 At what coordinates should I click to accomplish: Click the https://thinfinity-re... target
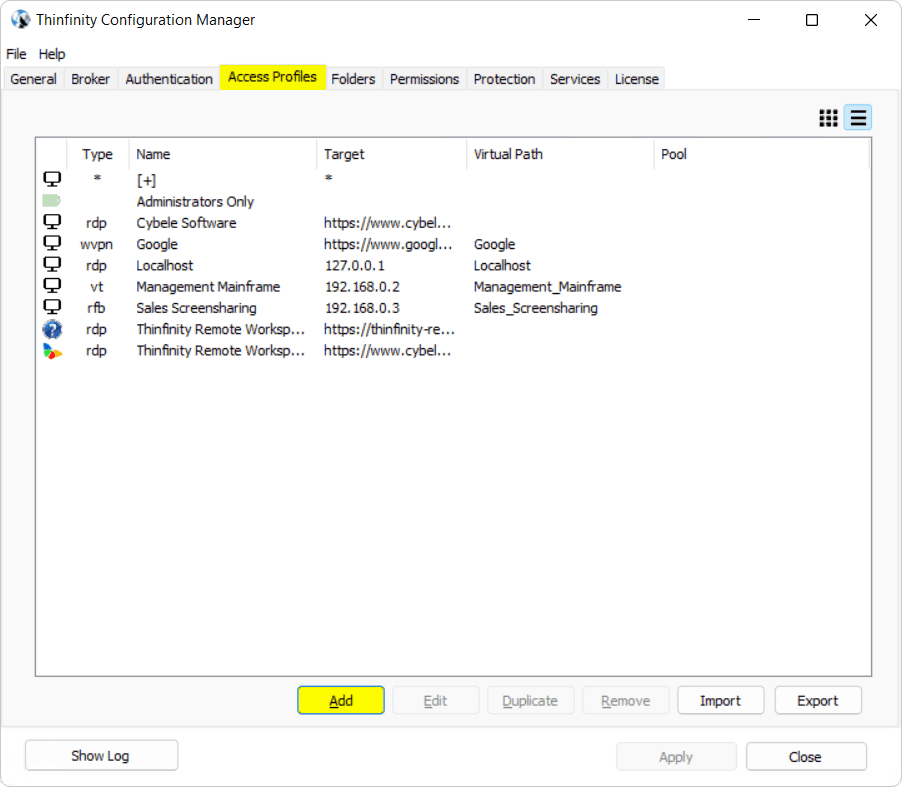pyautogui.click(x=389, y=329)
